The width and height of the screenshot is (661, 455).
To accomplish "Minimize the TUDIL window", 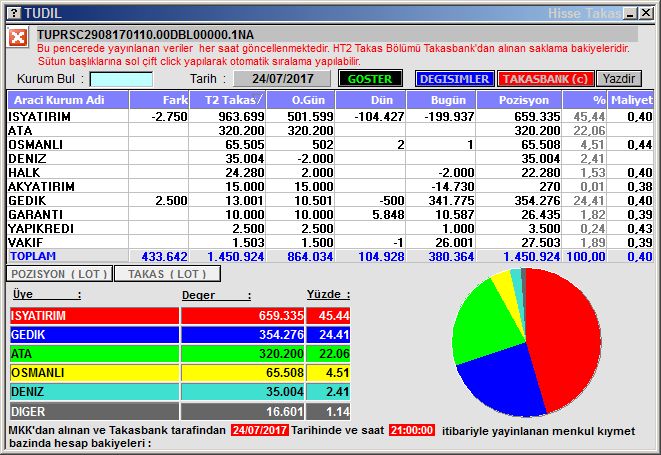I will point(631,13).
